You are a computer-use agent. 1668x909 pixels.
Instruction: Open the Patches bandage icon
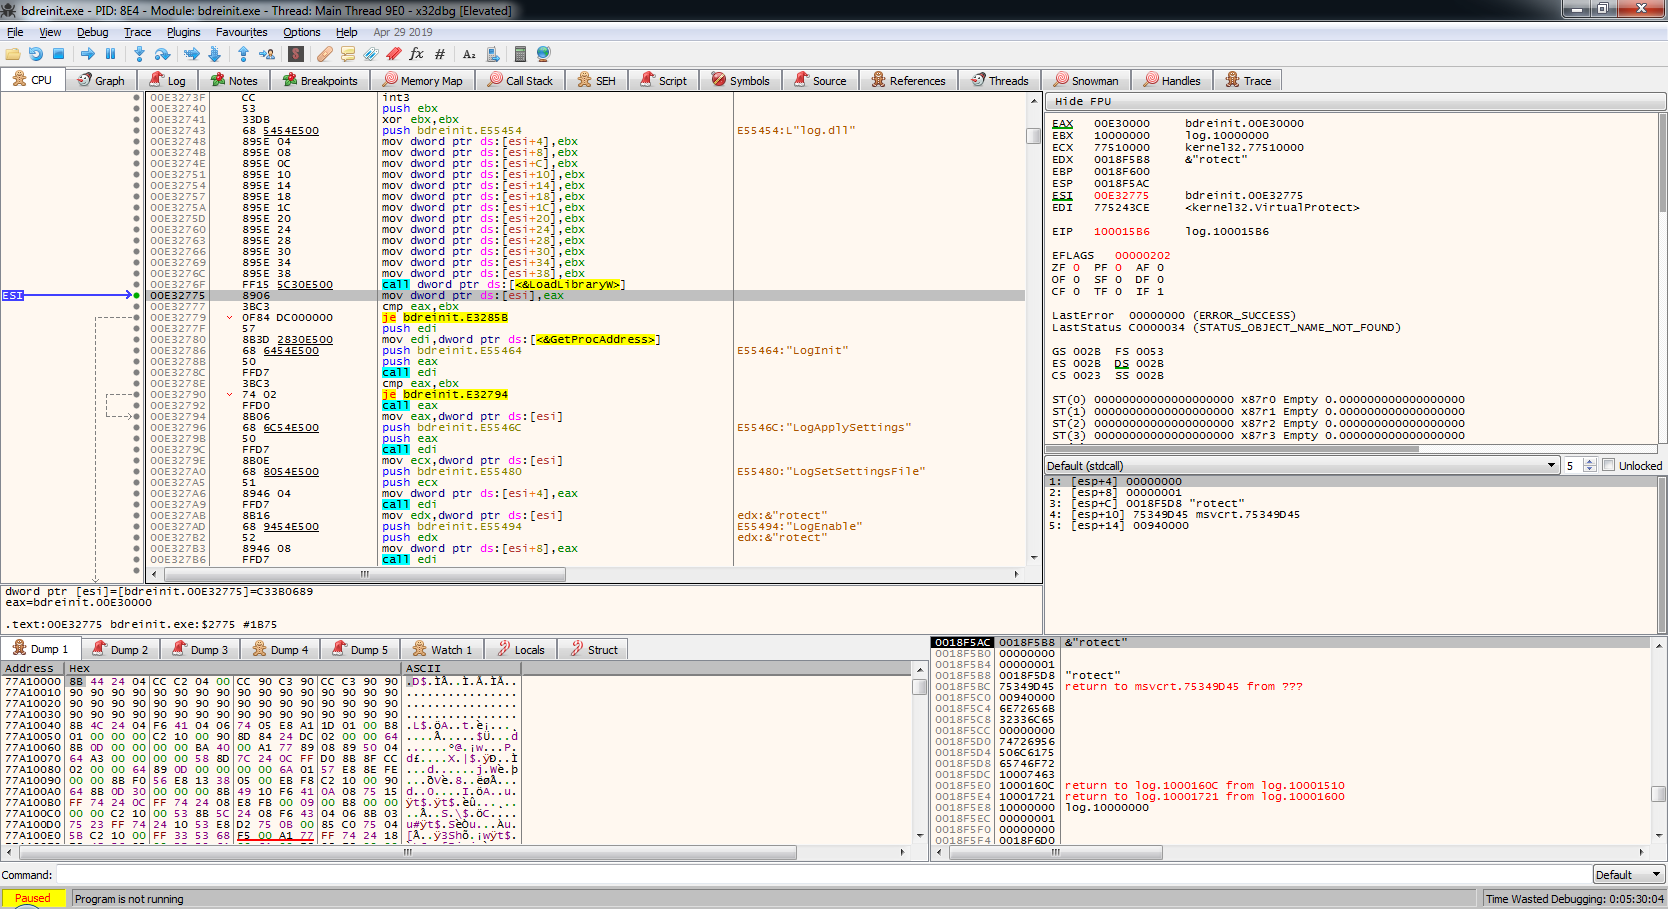tap(325, 54)
